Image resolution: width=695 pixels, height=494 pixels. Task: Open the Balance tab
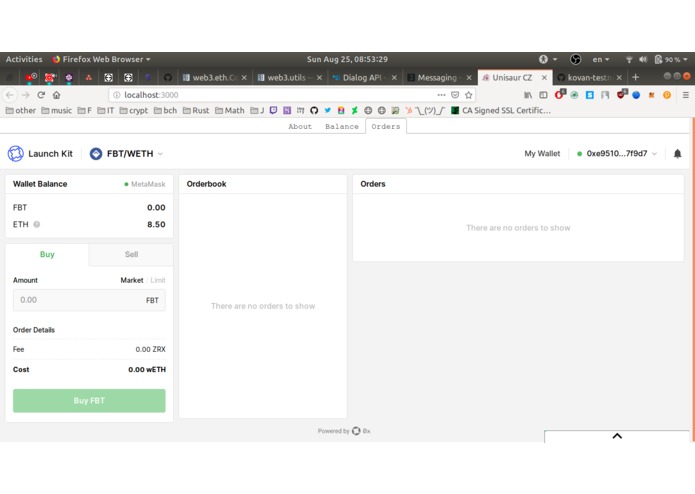[x=342, y=126]
